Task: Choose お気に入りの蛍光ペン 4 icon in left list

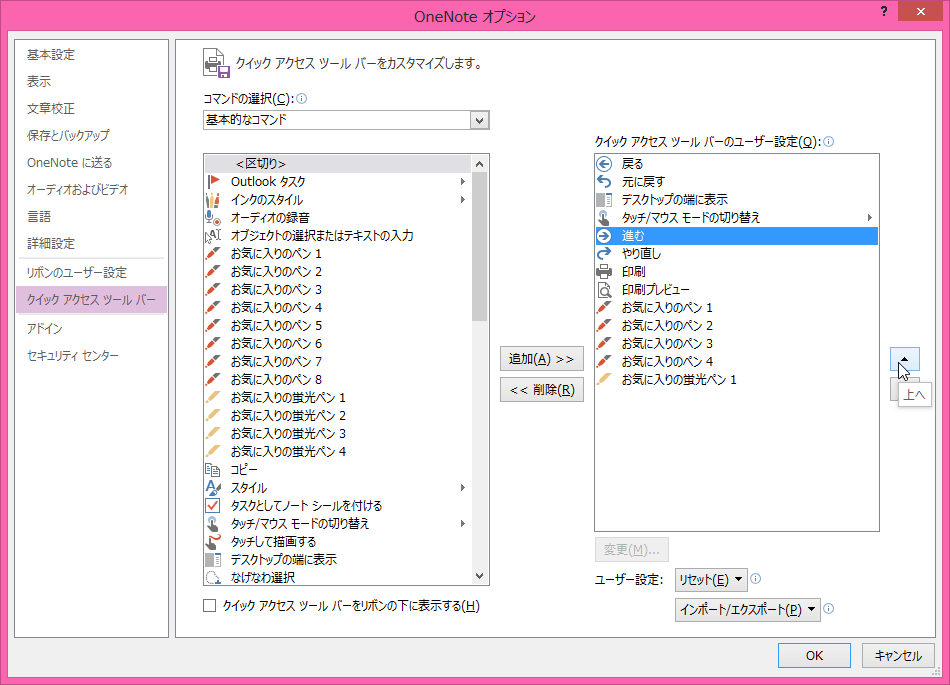Action: point(213,451)
